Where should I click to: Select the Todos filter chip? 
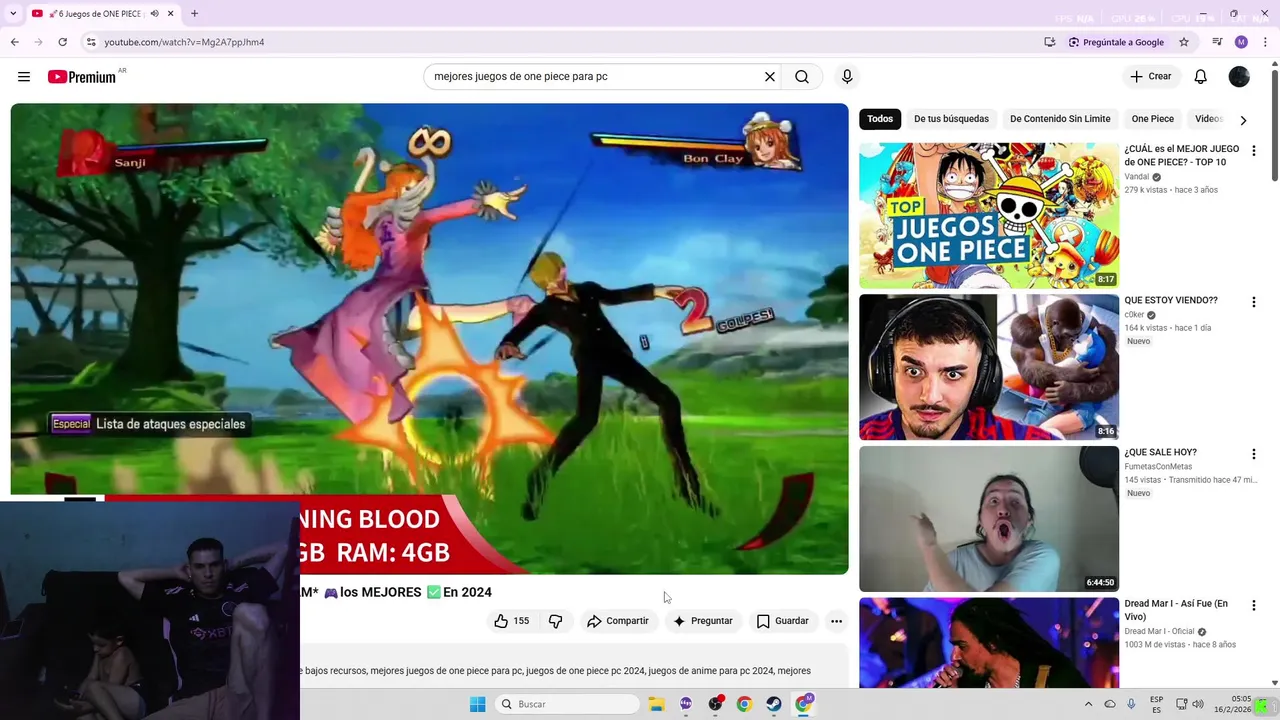pyautogui.click(x=880, y=119)
